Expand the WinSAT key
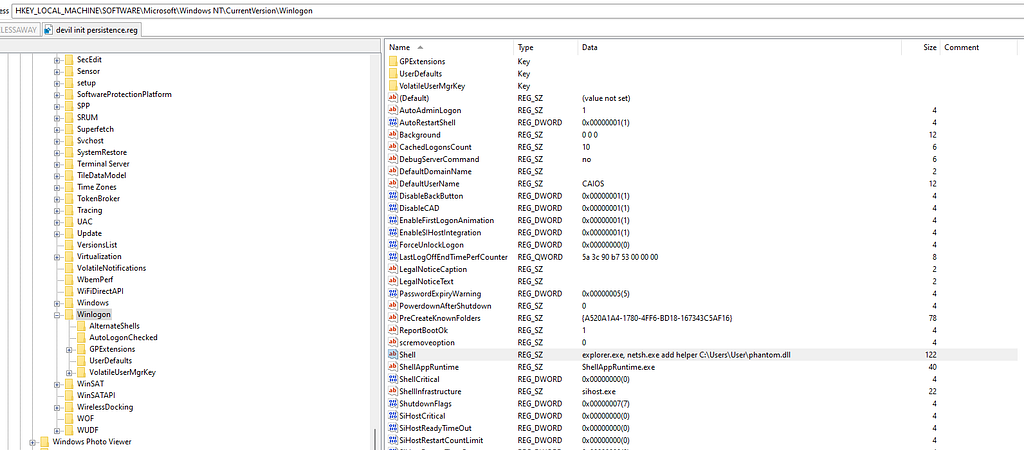This screenshot has width=1024, height=450. click(x=57, y=384)
